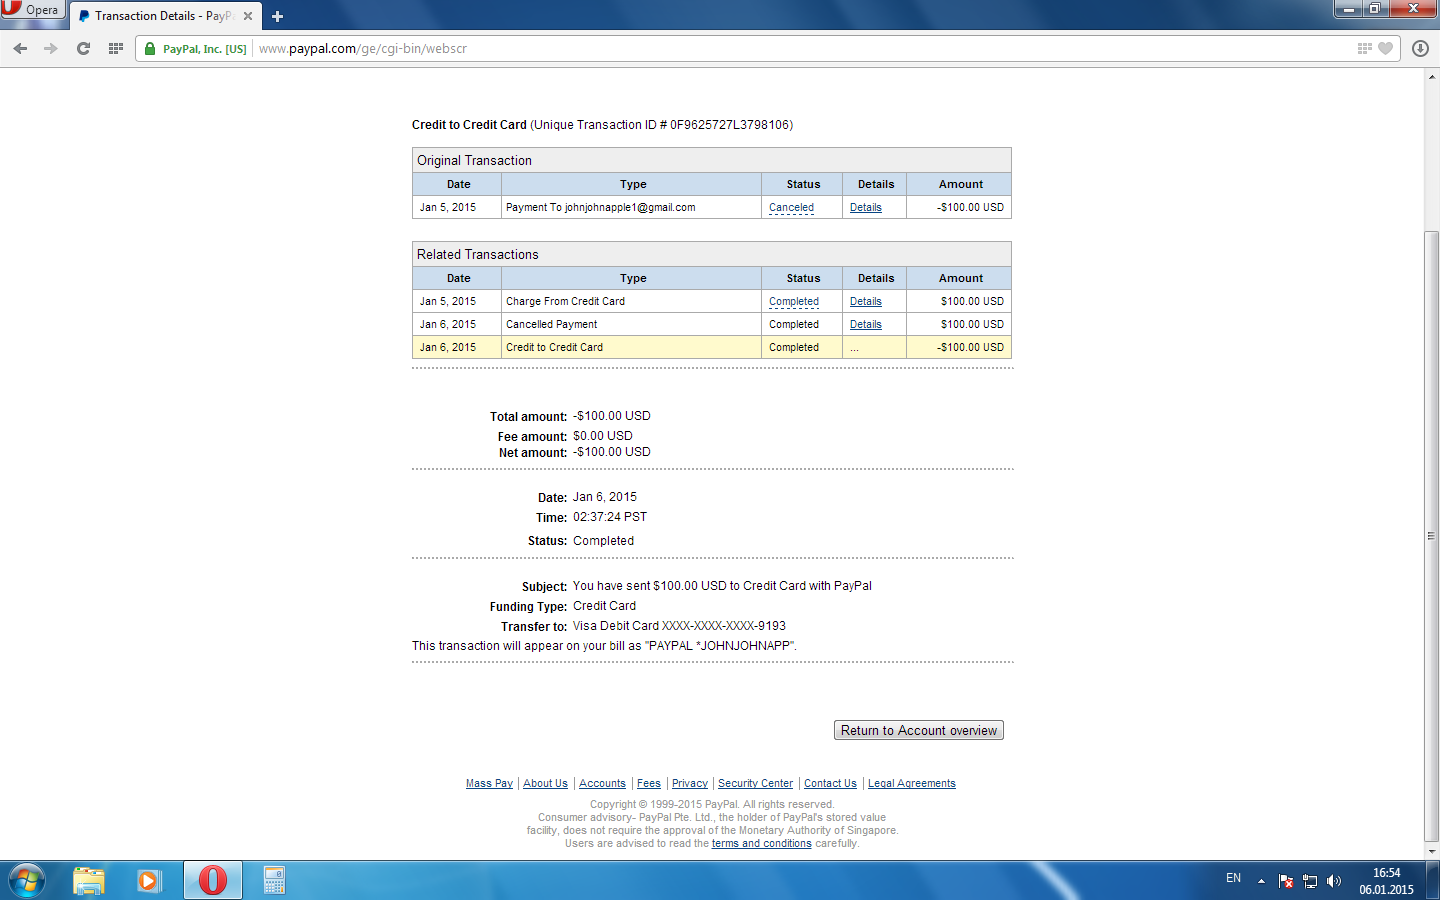Open the About Us footer link
The image size is (1440, 900).
[x=545, y=784]
